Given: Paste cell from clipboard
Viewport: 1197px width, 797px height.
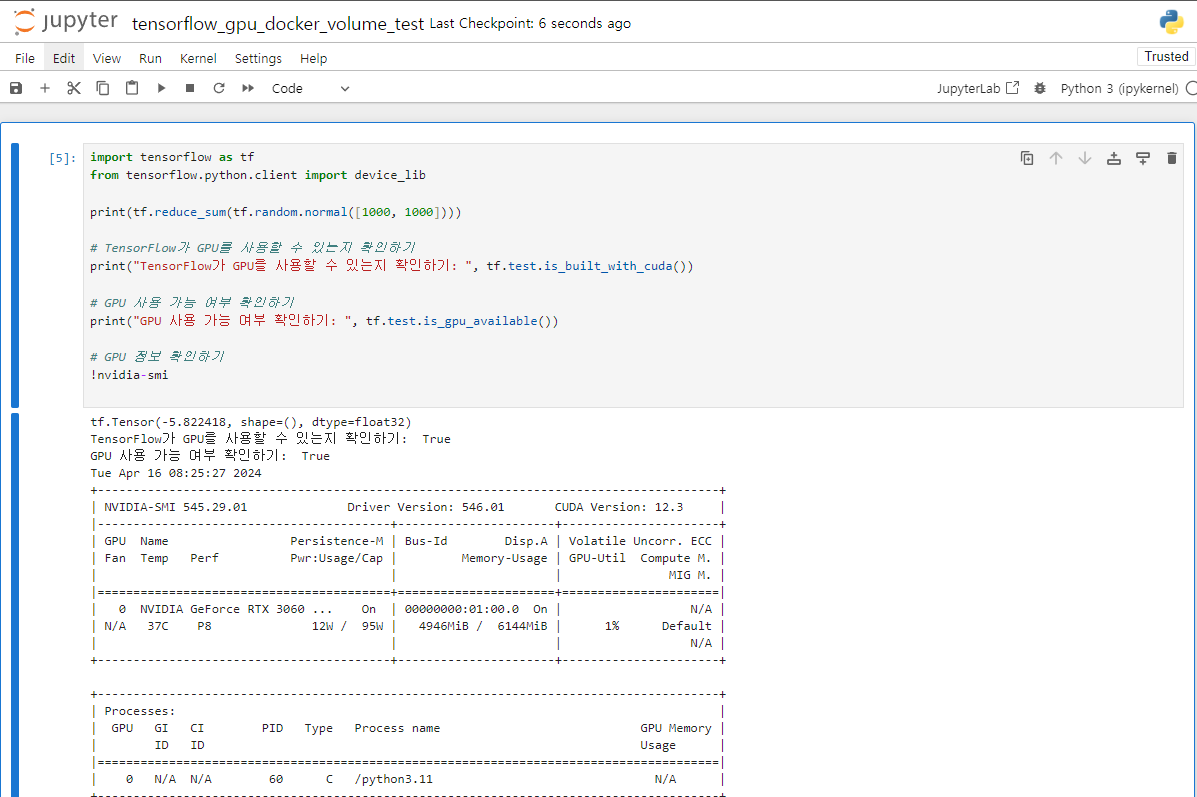Looking at the screenshot, I should (132, 89).
